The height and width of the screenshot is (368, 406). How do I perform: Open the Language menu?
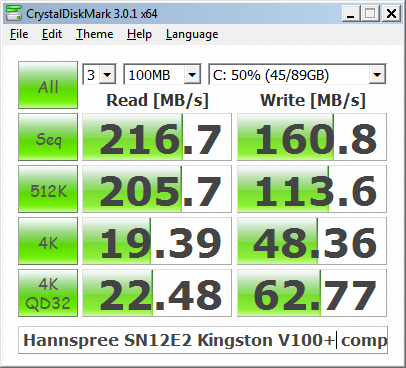[x=192, y=34]
